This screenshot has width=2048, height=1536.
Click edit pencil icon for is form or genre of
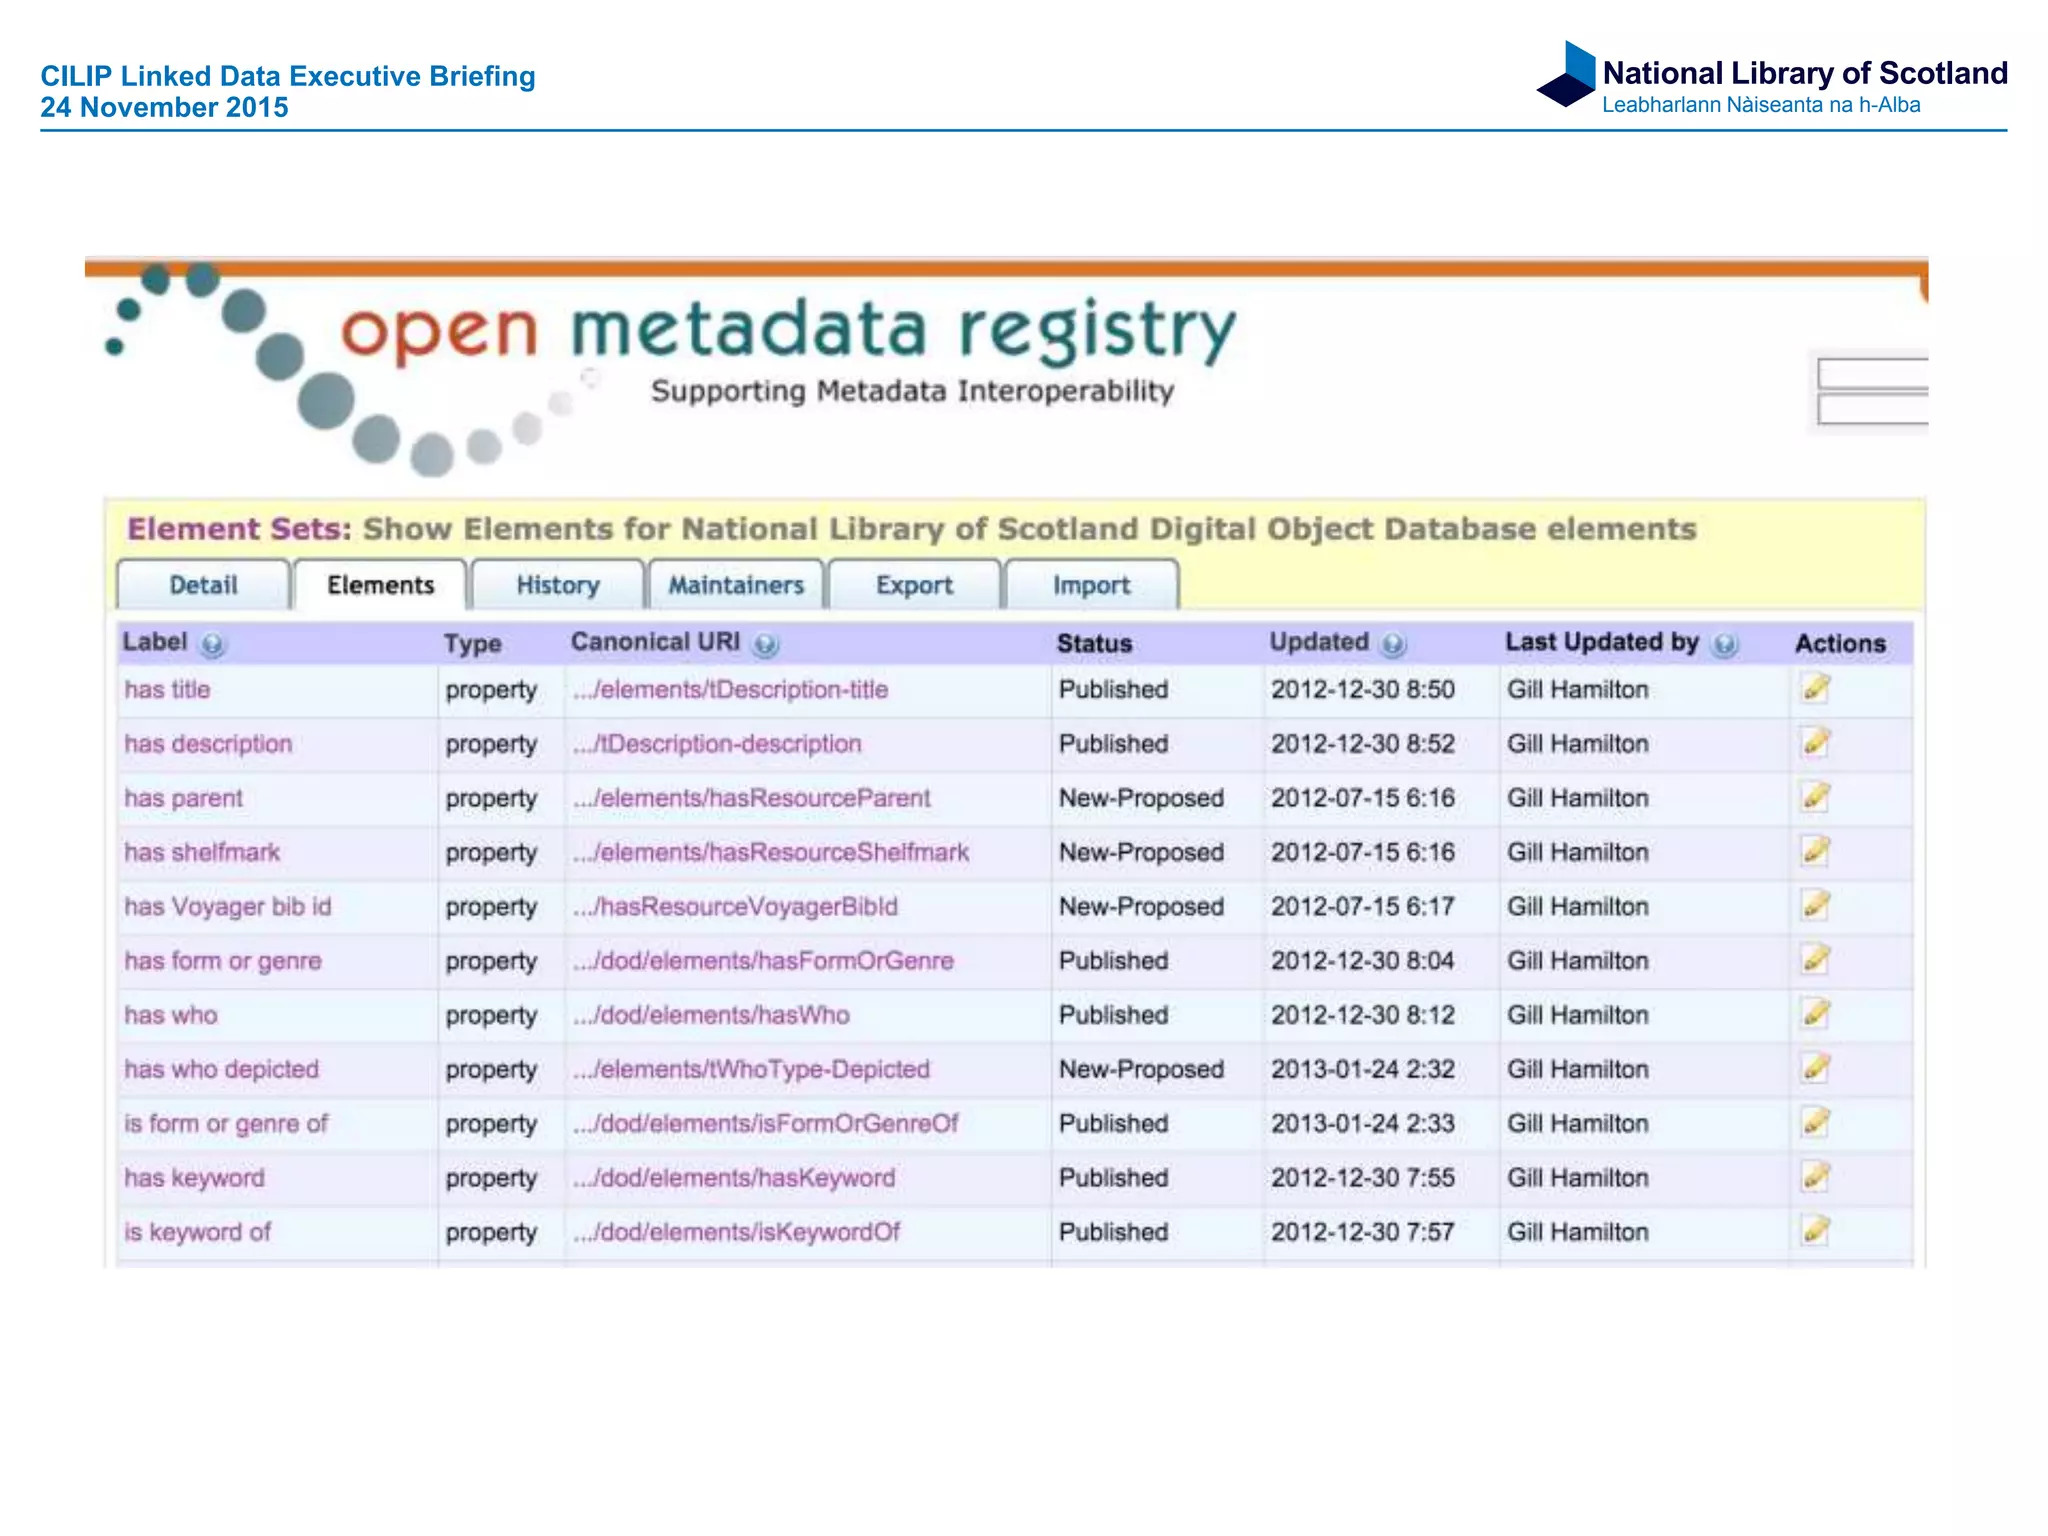click(x=1815, y=1122)
